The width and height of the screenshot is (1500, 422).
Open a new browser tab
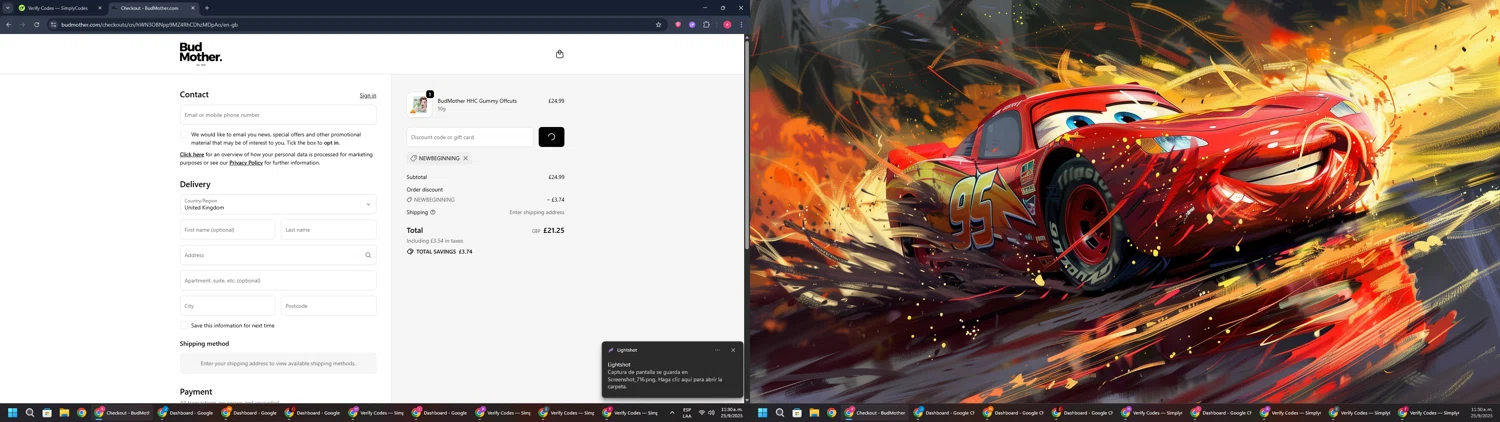pos(207,8)
